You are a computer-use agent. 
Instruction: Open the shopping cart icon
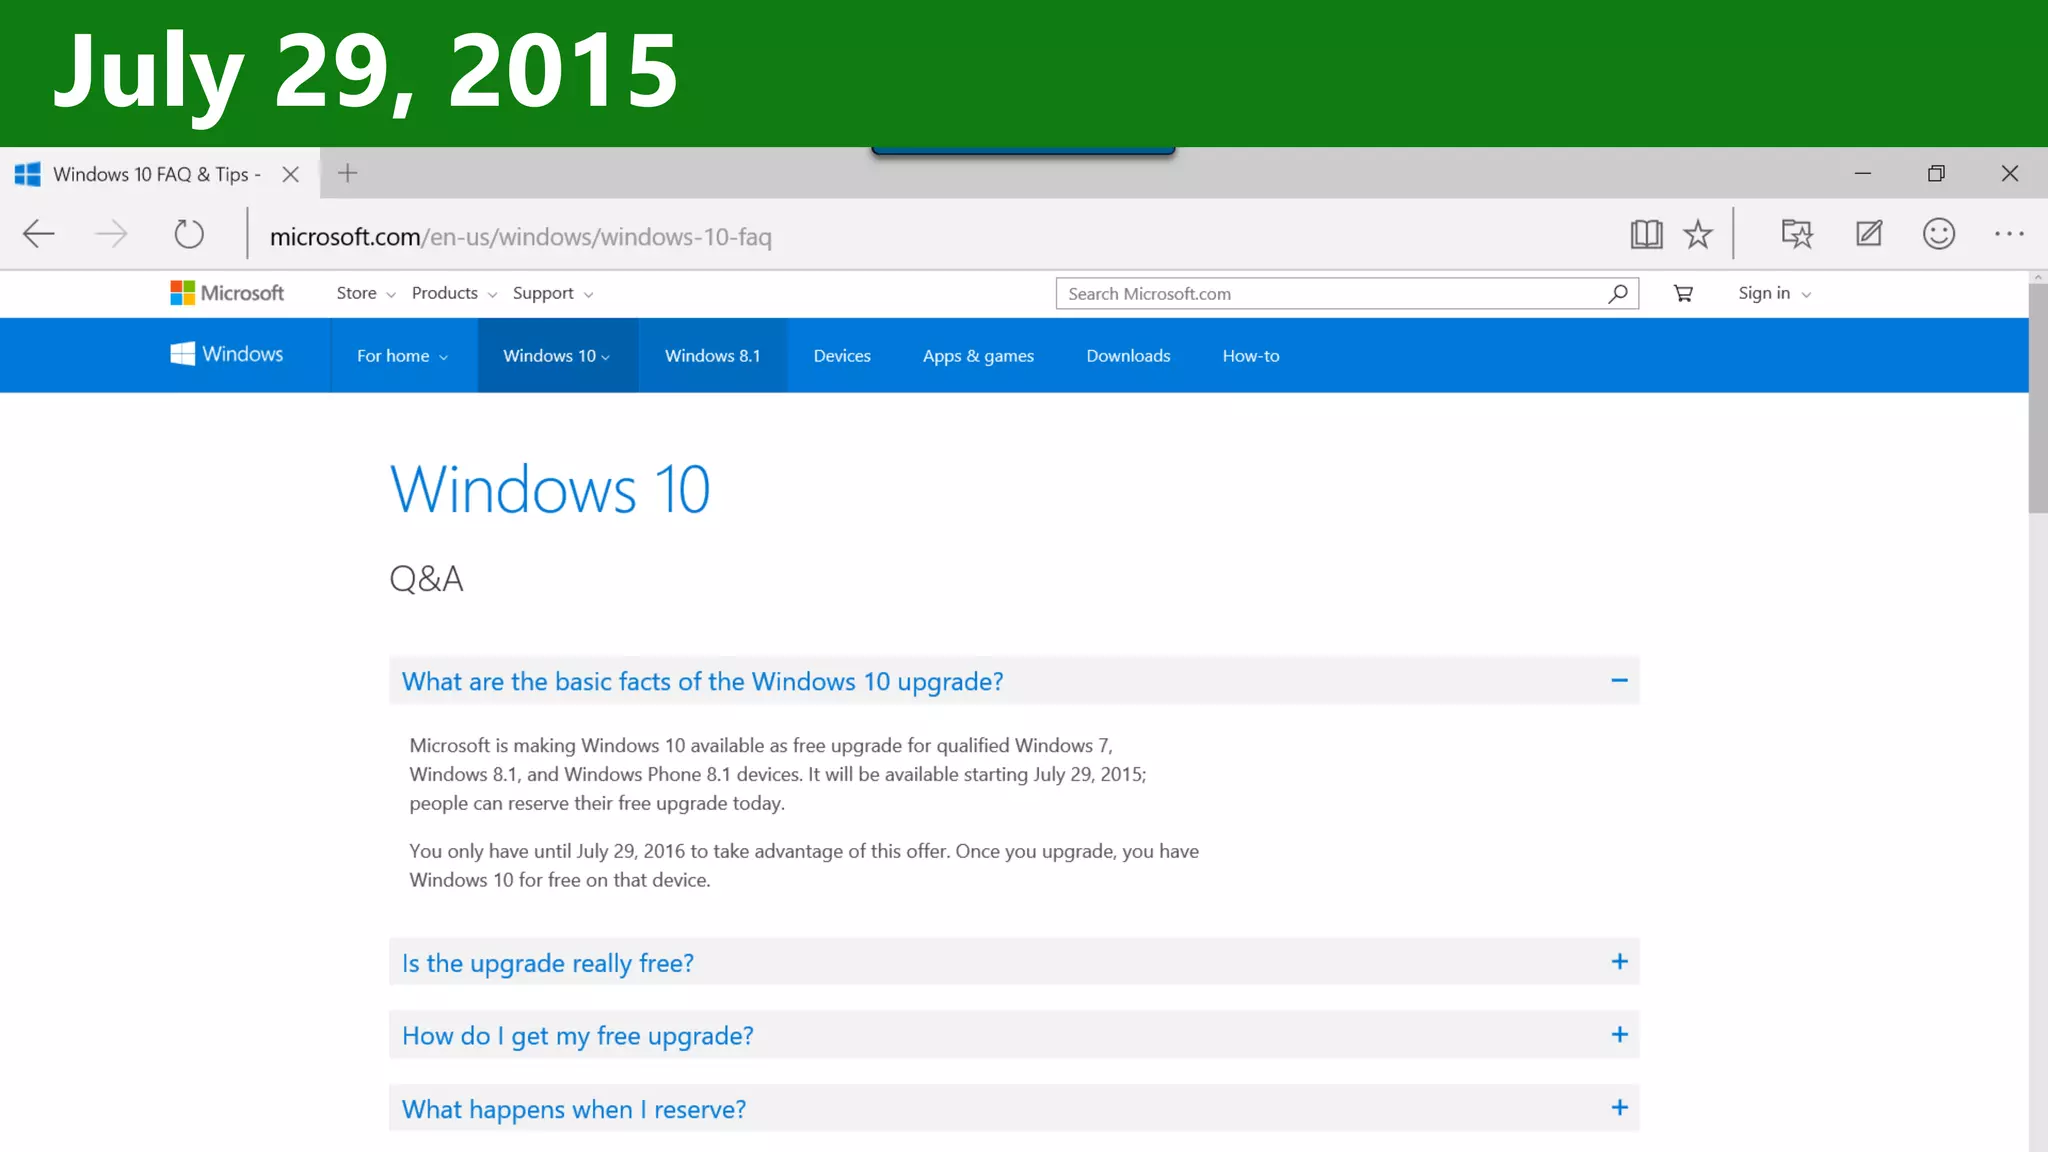point(1683,293)
